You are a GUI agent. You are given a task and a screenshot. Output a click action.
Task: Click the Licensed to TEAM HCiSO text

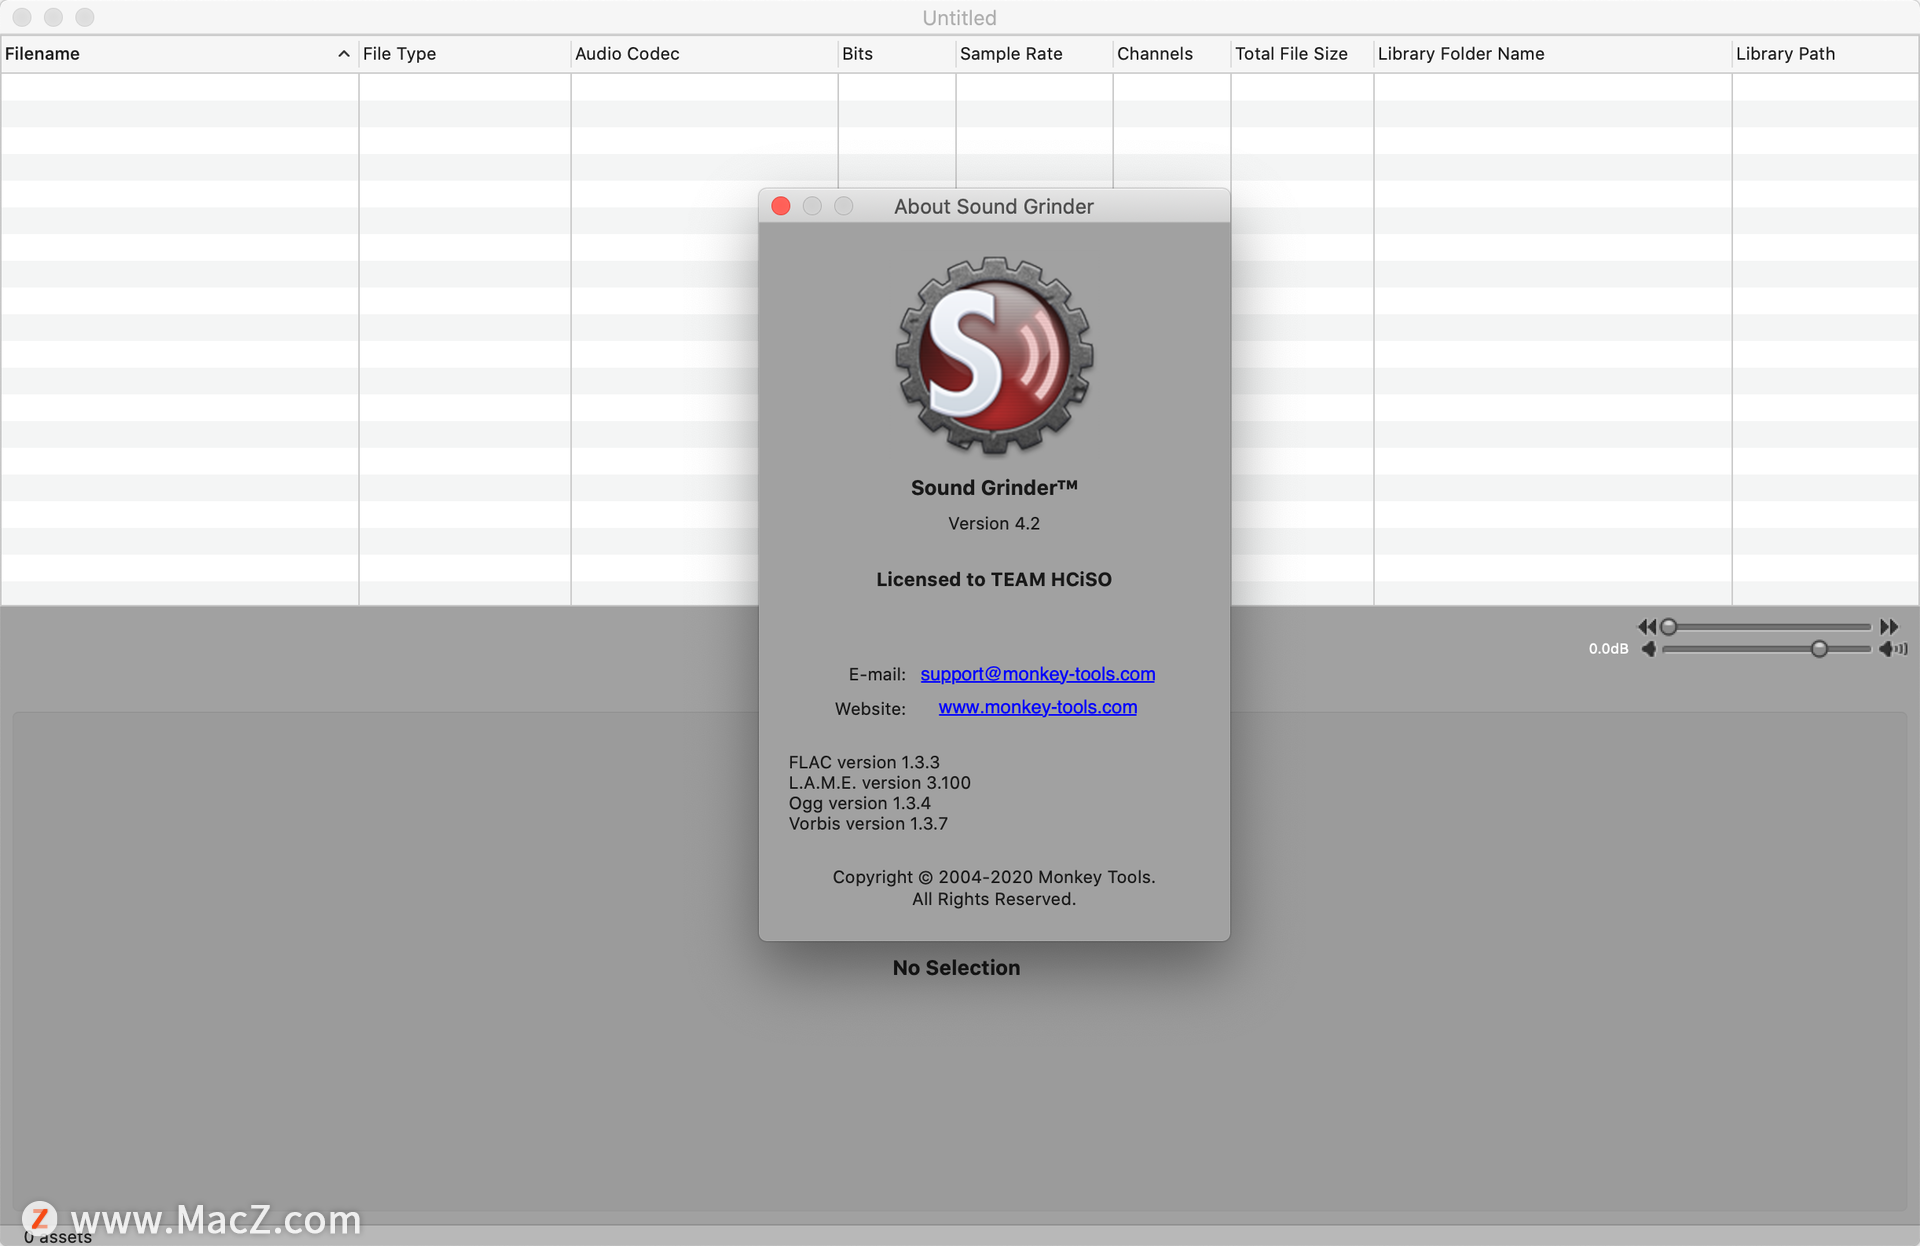[x=994, y=579]
